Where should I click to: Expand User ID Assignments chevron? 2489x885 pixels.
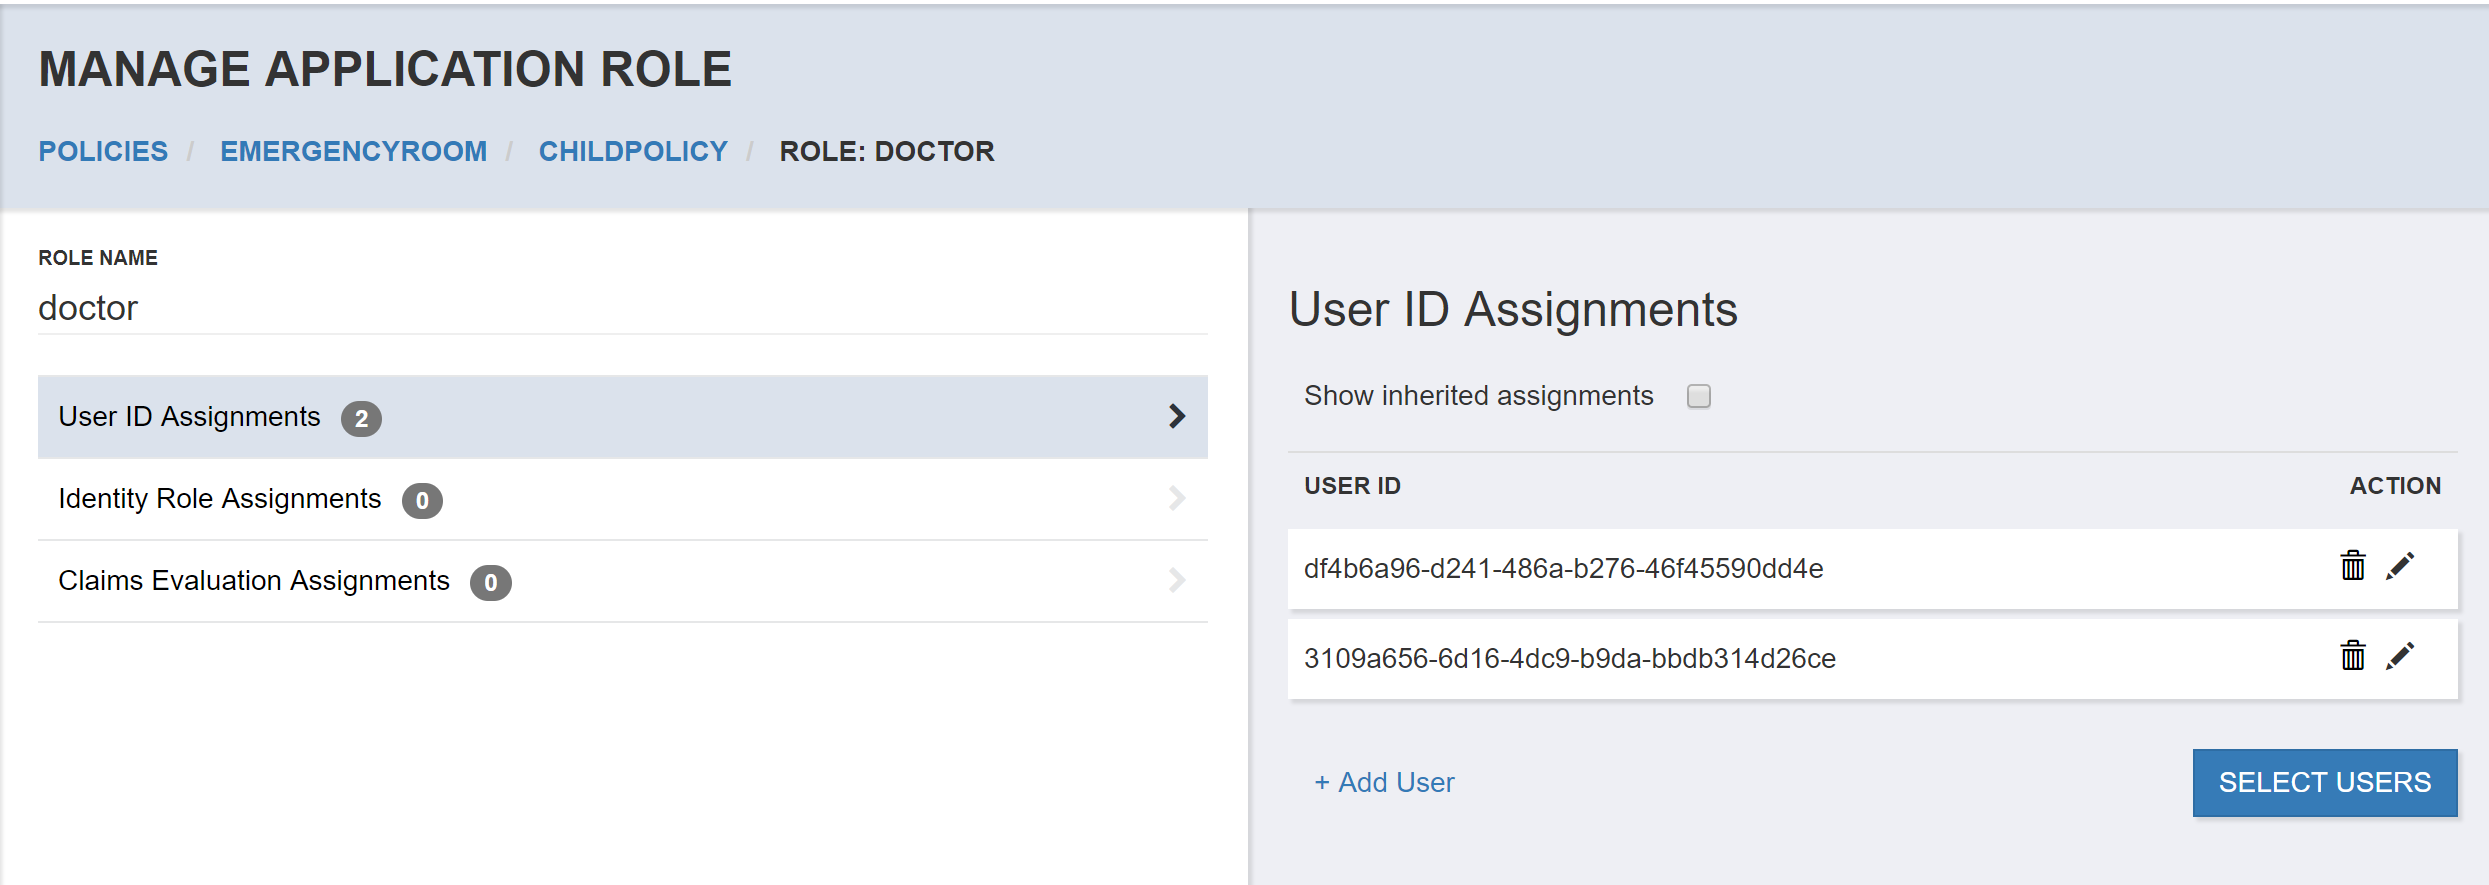click(x=1177, y=416)
